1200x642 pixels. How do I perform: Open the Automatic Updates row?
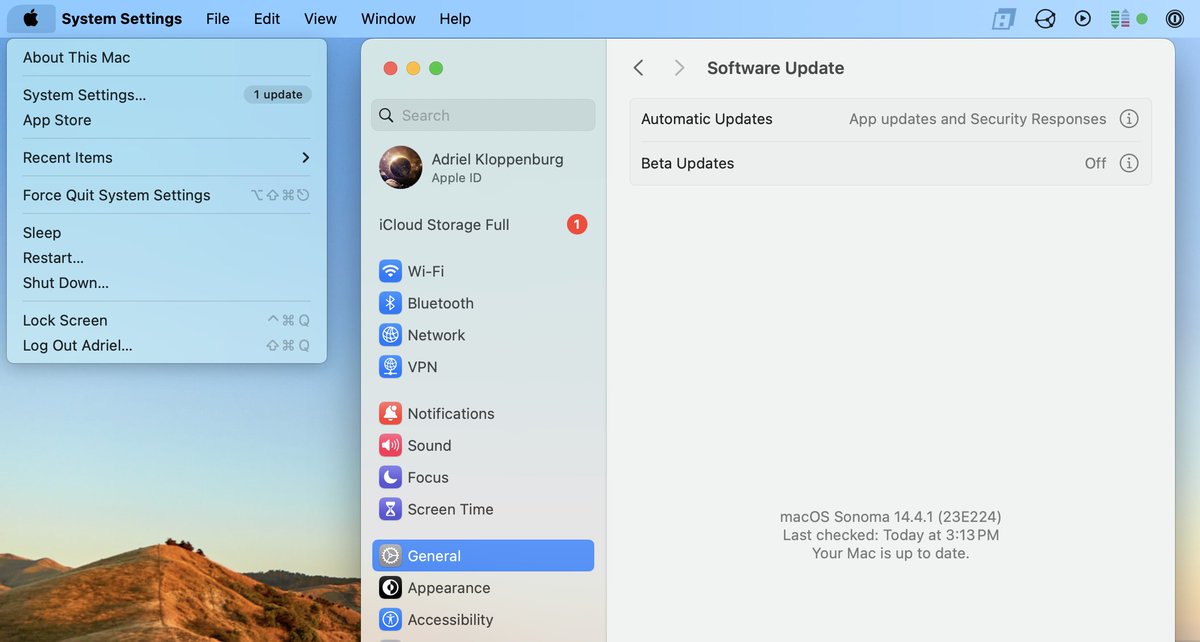pos(890,119)
